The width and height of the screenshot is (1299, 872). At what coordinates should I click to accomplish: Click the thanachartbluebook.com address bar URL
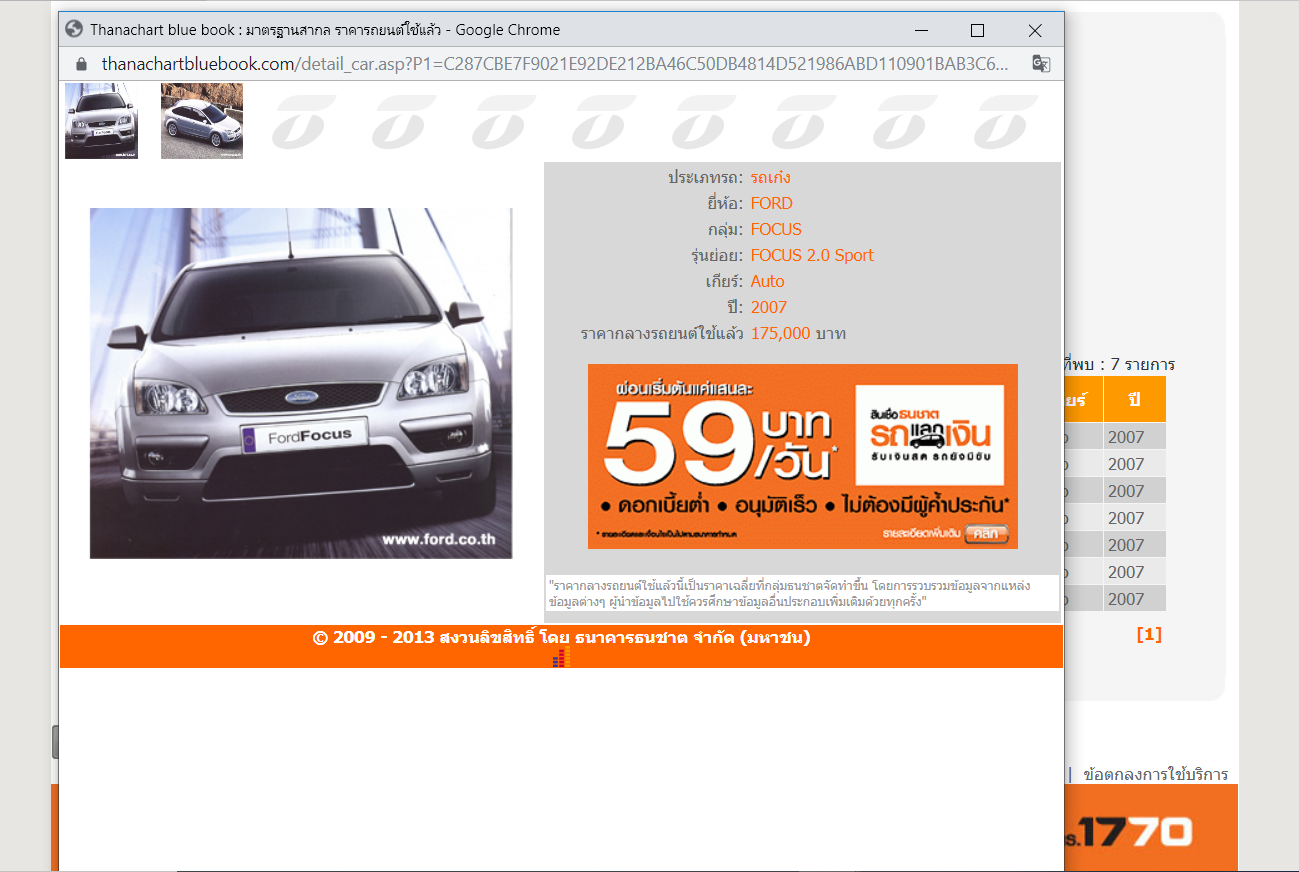pos(555,64)
